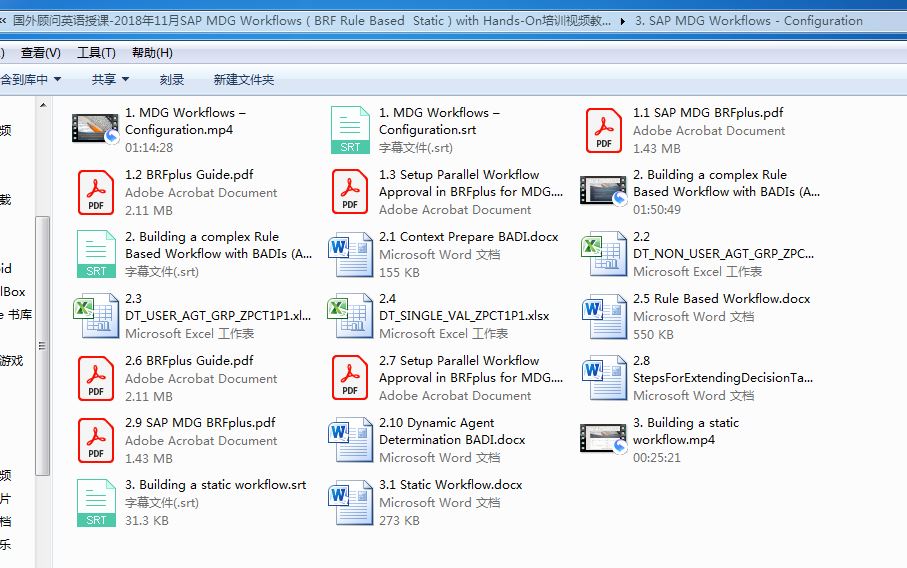Click the 书库 item in navigation pane
This screenshot has height=568, width=907.
pos(20,315)
